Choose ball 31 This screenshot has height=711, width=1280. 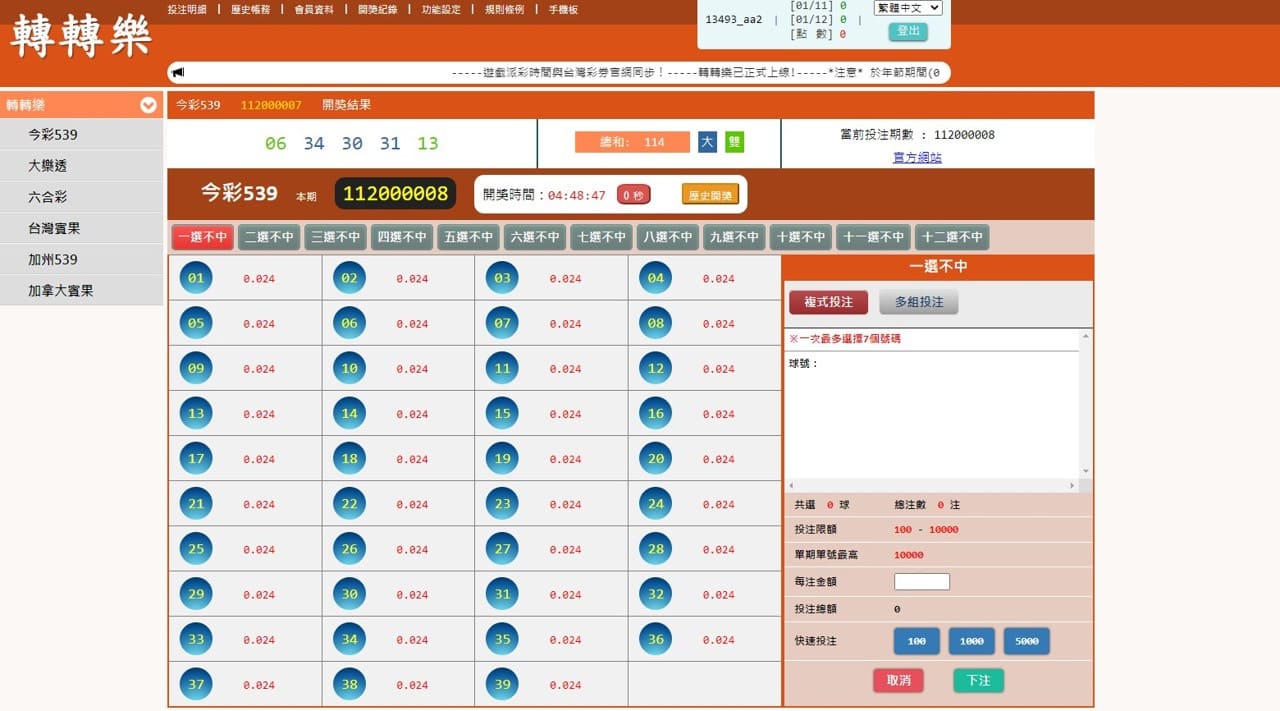coord(502,594)
